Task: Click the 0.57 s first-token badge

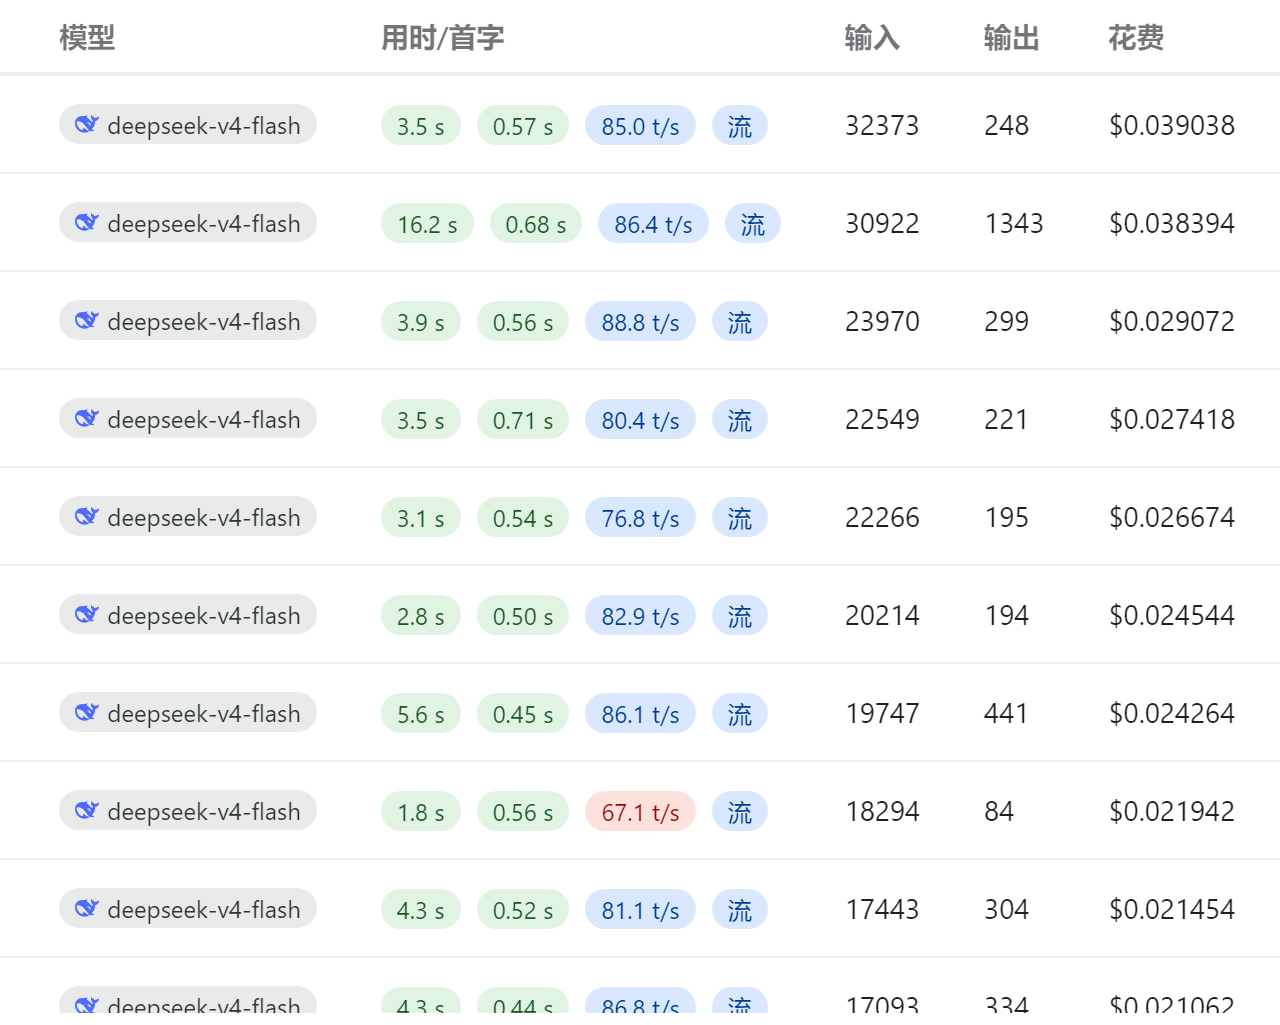Action: (x=523, y=126)
